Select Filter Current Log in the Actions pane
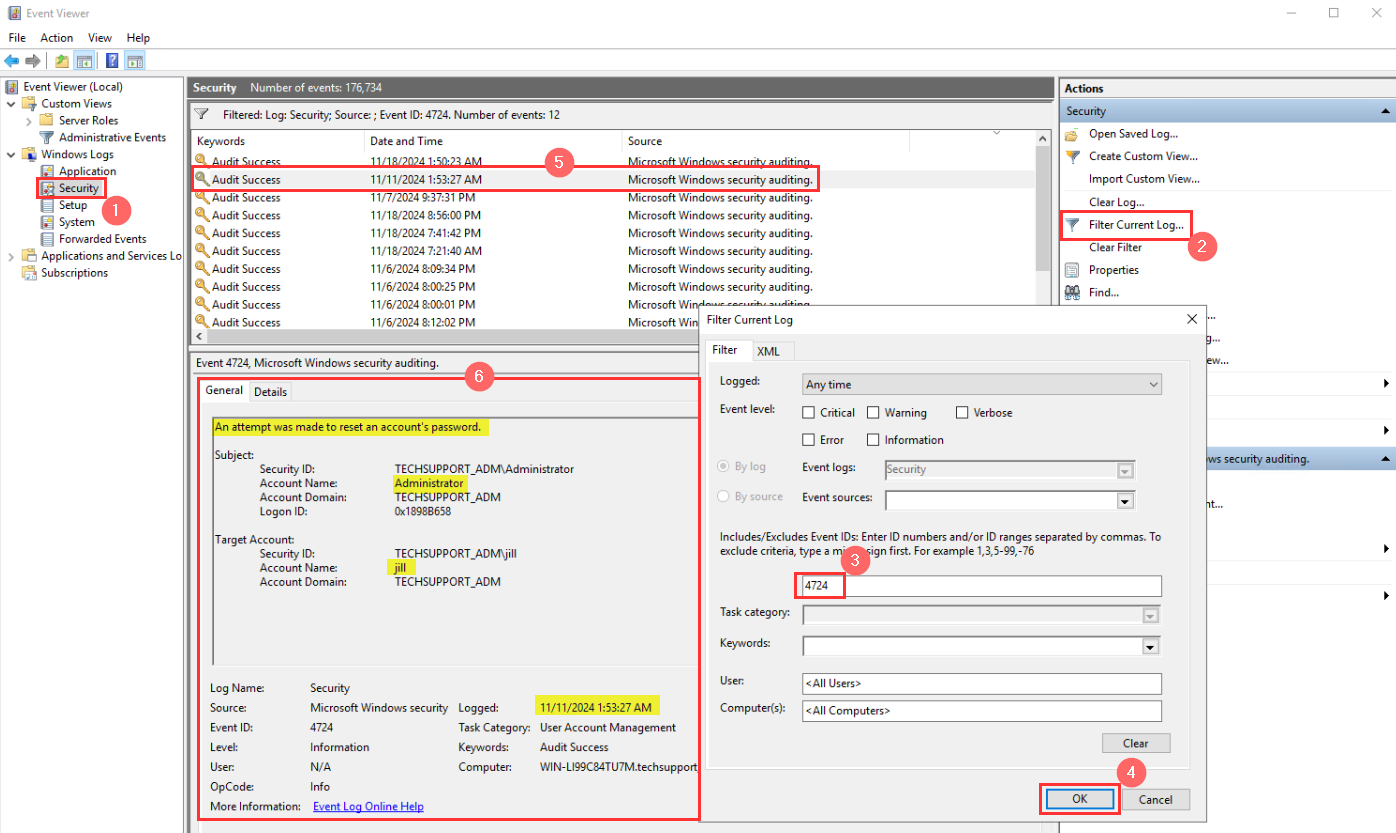The height and width of the screenshot is (833, 1396). (1134, 224)
